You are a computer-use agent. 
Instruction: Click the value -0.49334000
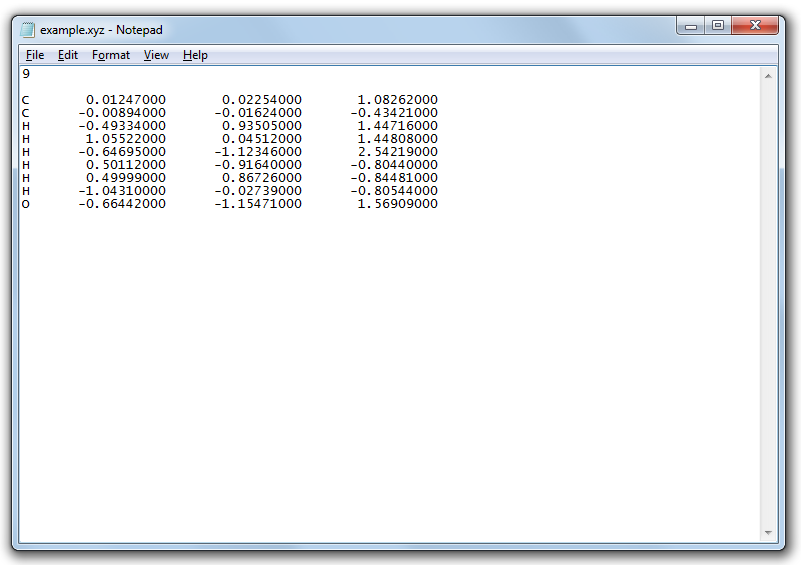coord(122,126)
